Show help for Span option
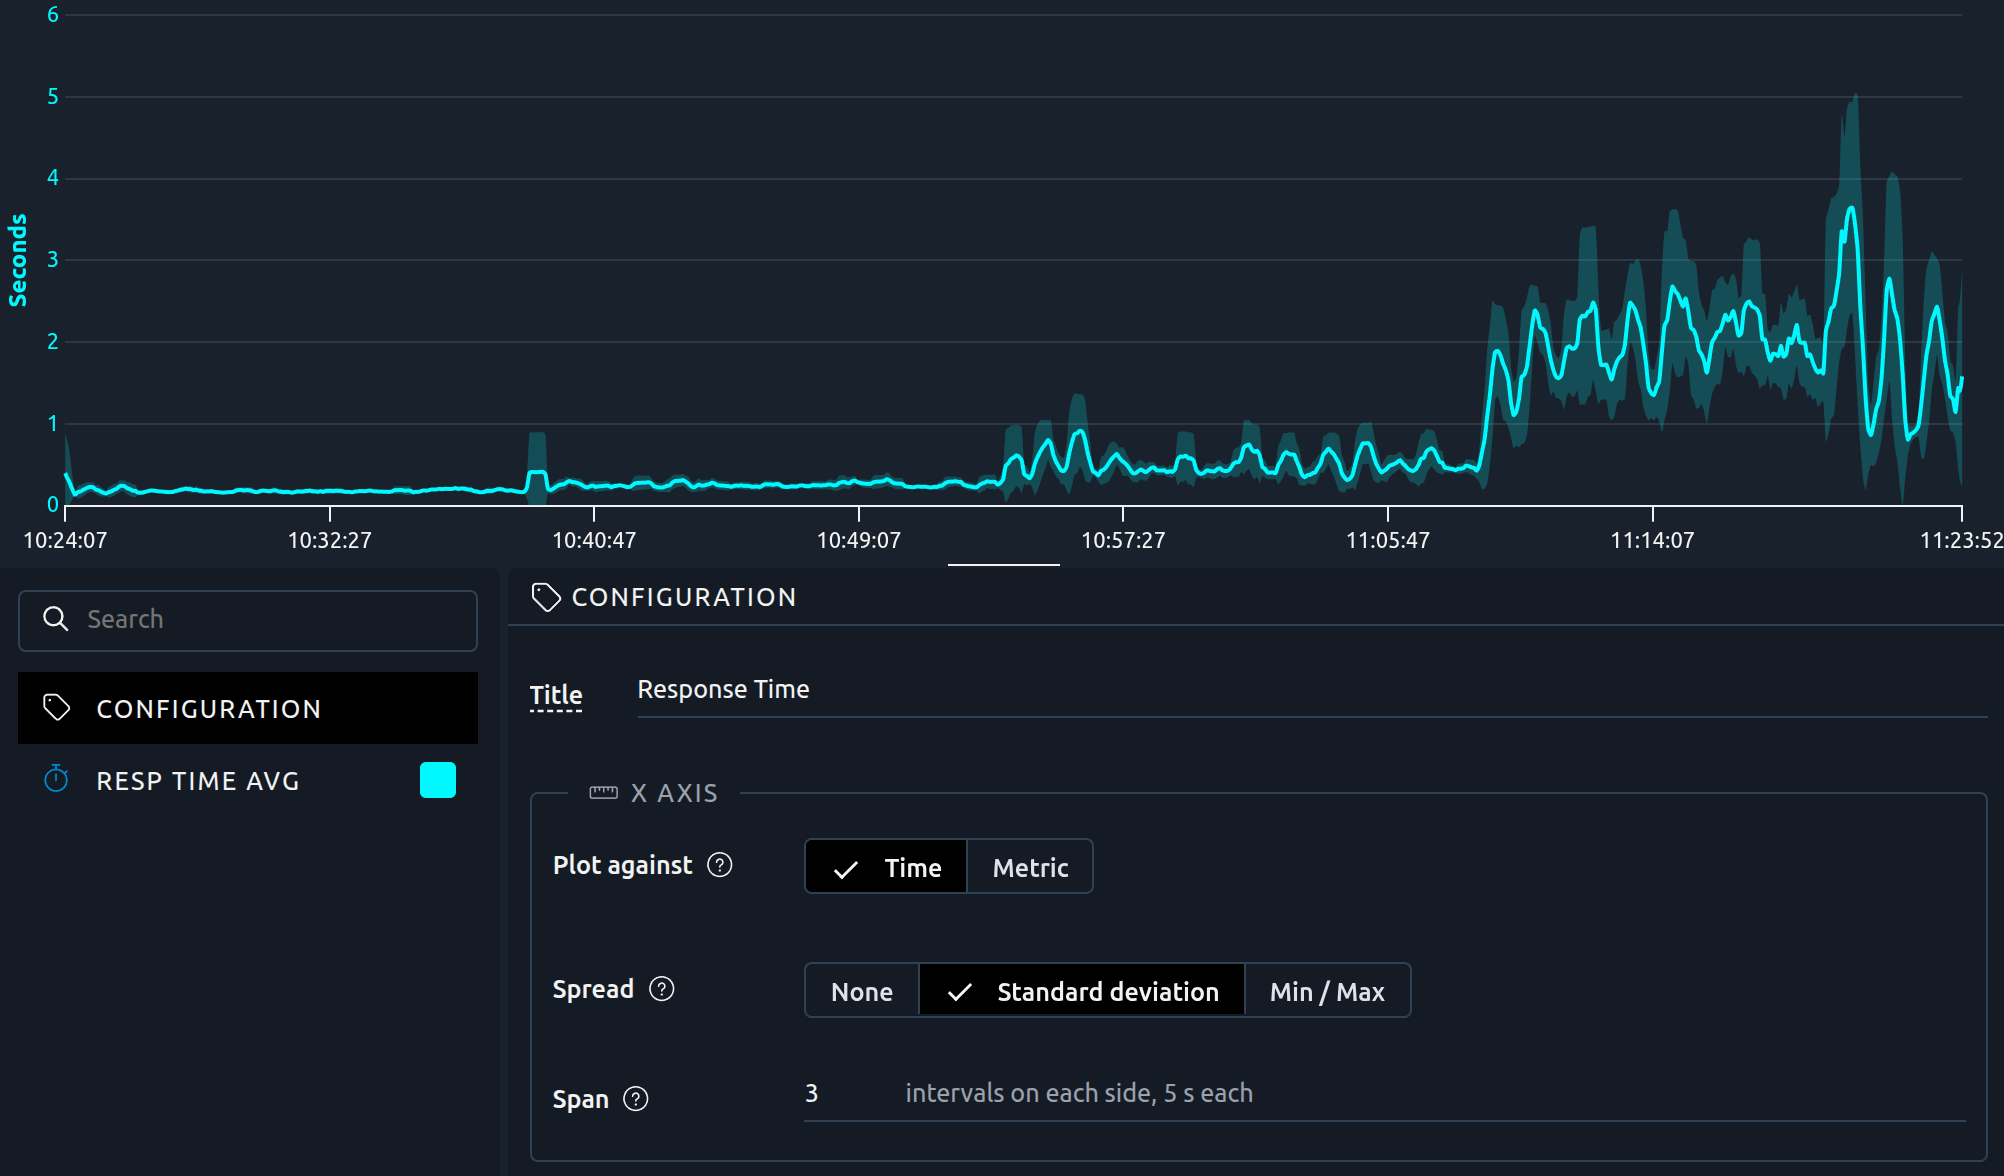Screen dimensions: 2004x1176 (636, 1099)
